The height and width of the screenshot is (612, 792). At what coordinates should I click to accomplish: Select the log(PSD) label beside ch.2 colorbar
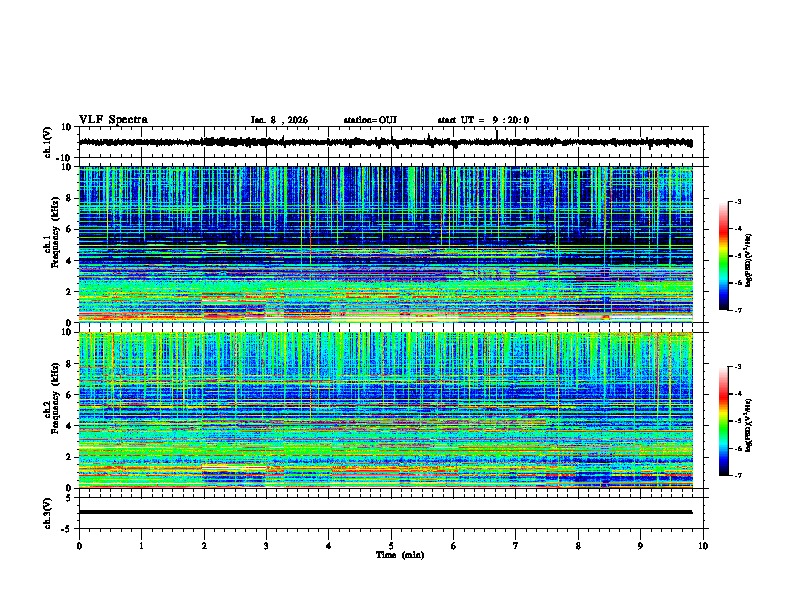pos(749,425)
